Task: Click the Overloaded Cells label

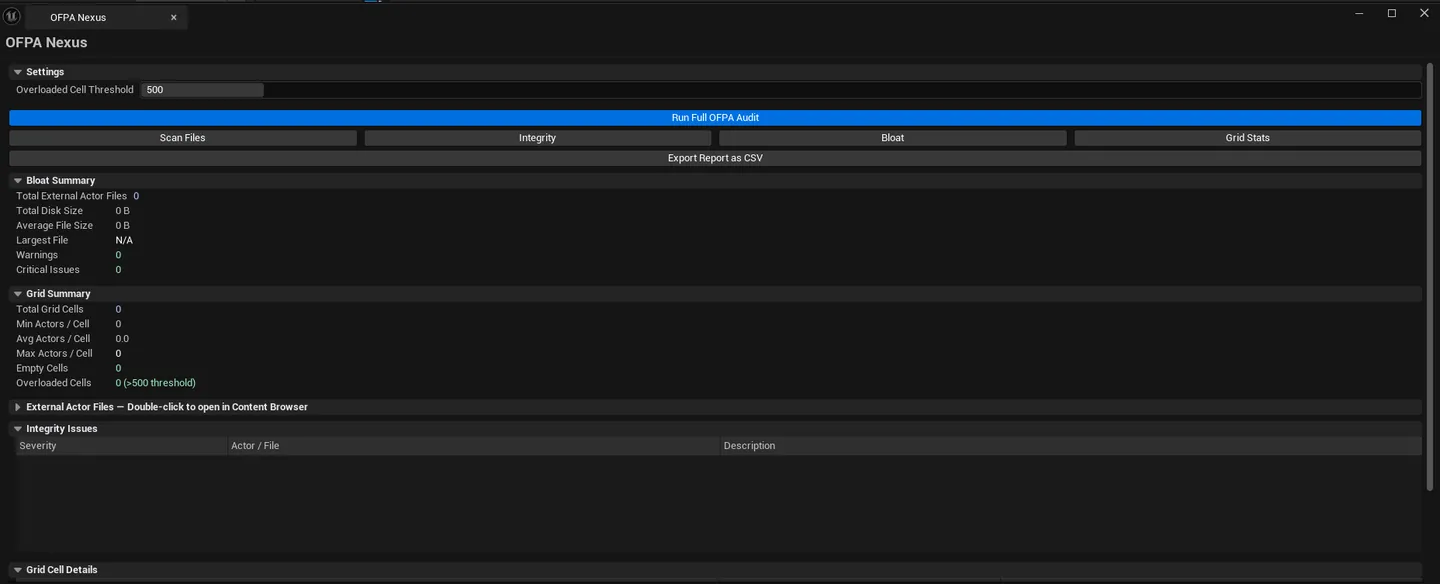Action: (x=54, y=383)
